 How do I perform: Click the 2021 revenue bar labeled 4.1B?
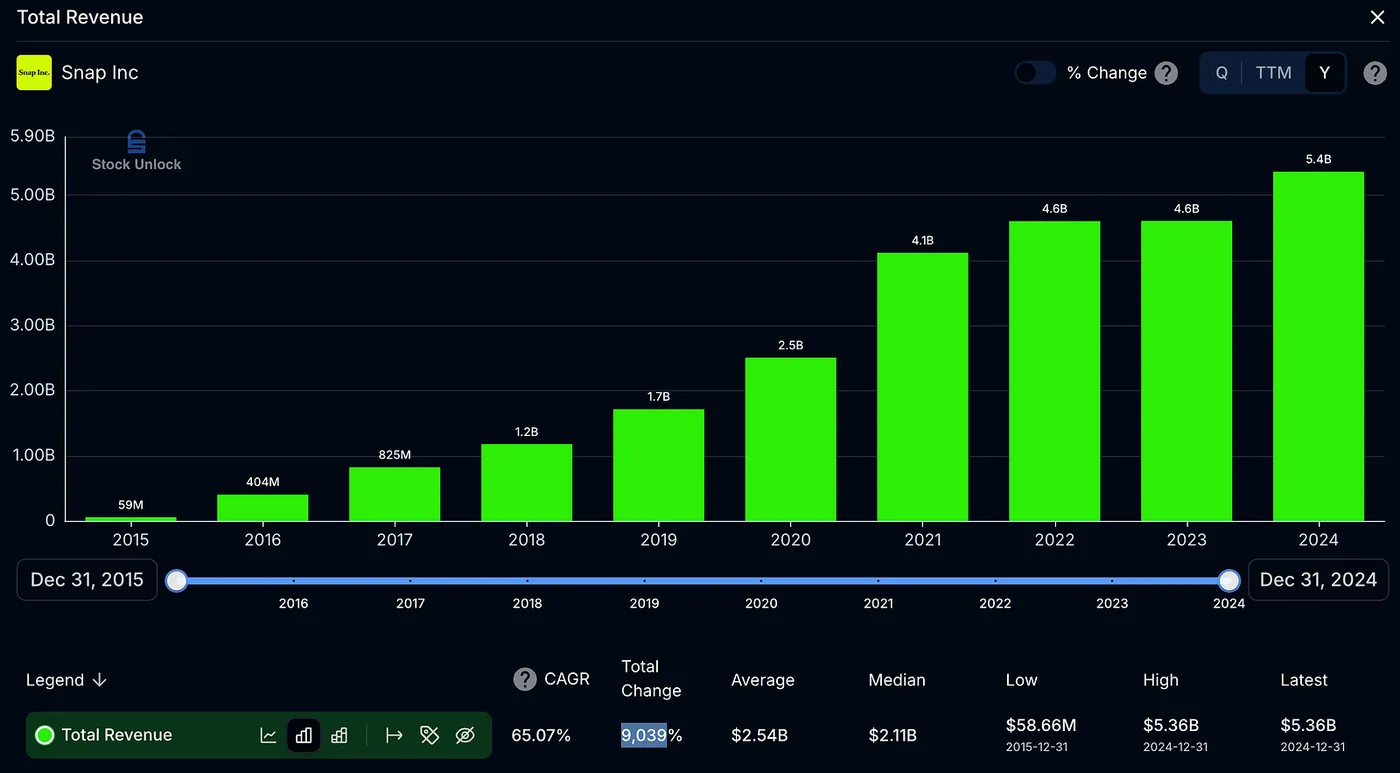pyautogui.click(x=922, y=387)
